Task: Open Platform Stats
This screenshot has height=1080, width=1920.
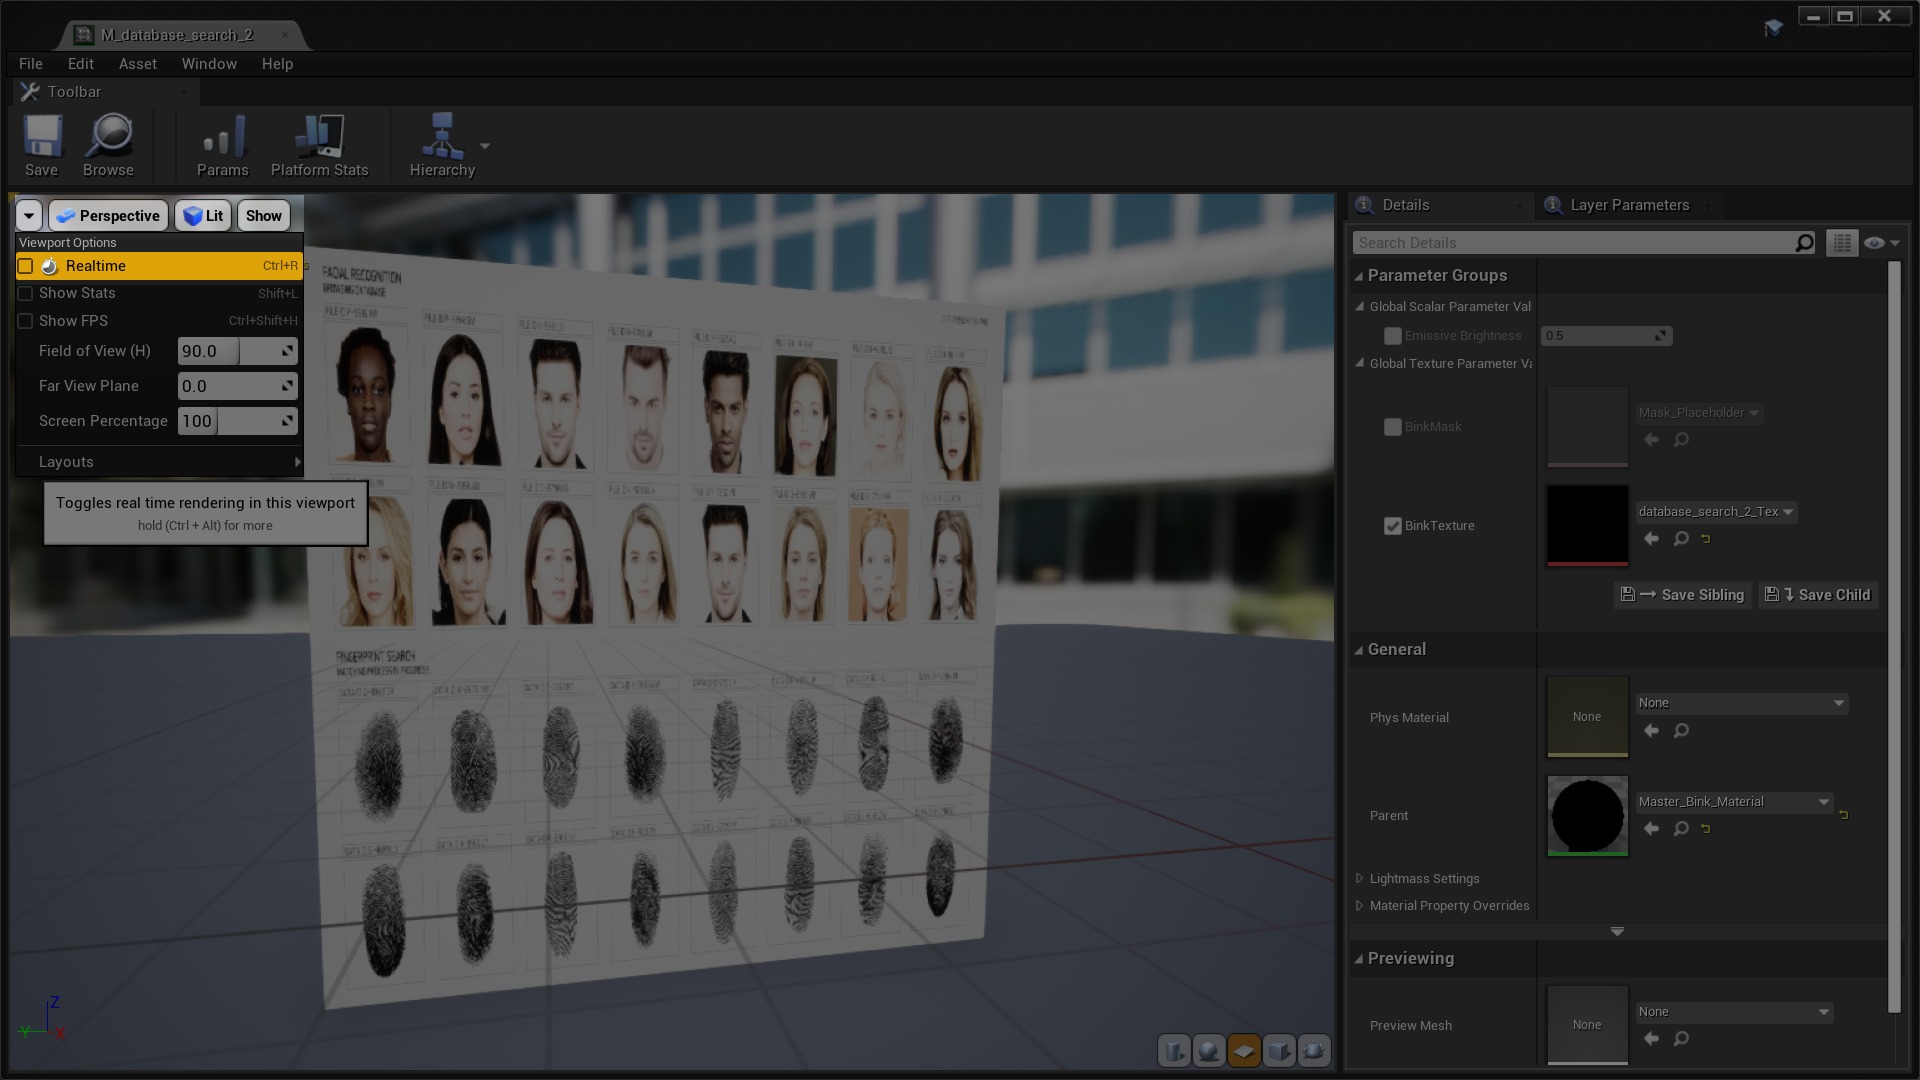Action: [319, 145]
